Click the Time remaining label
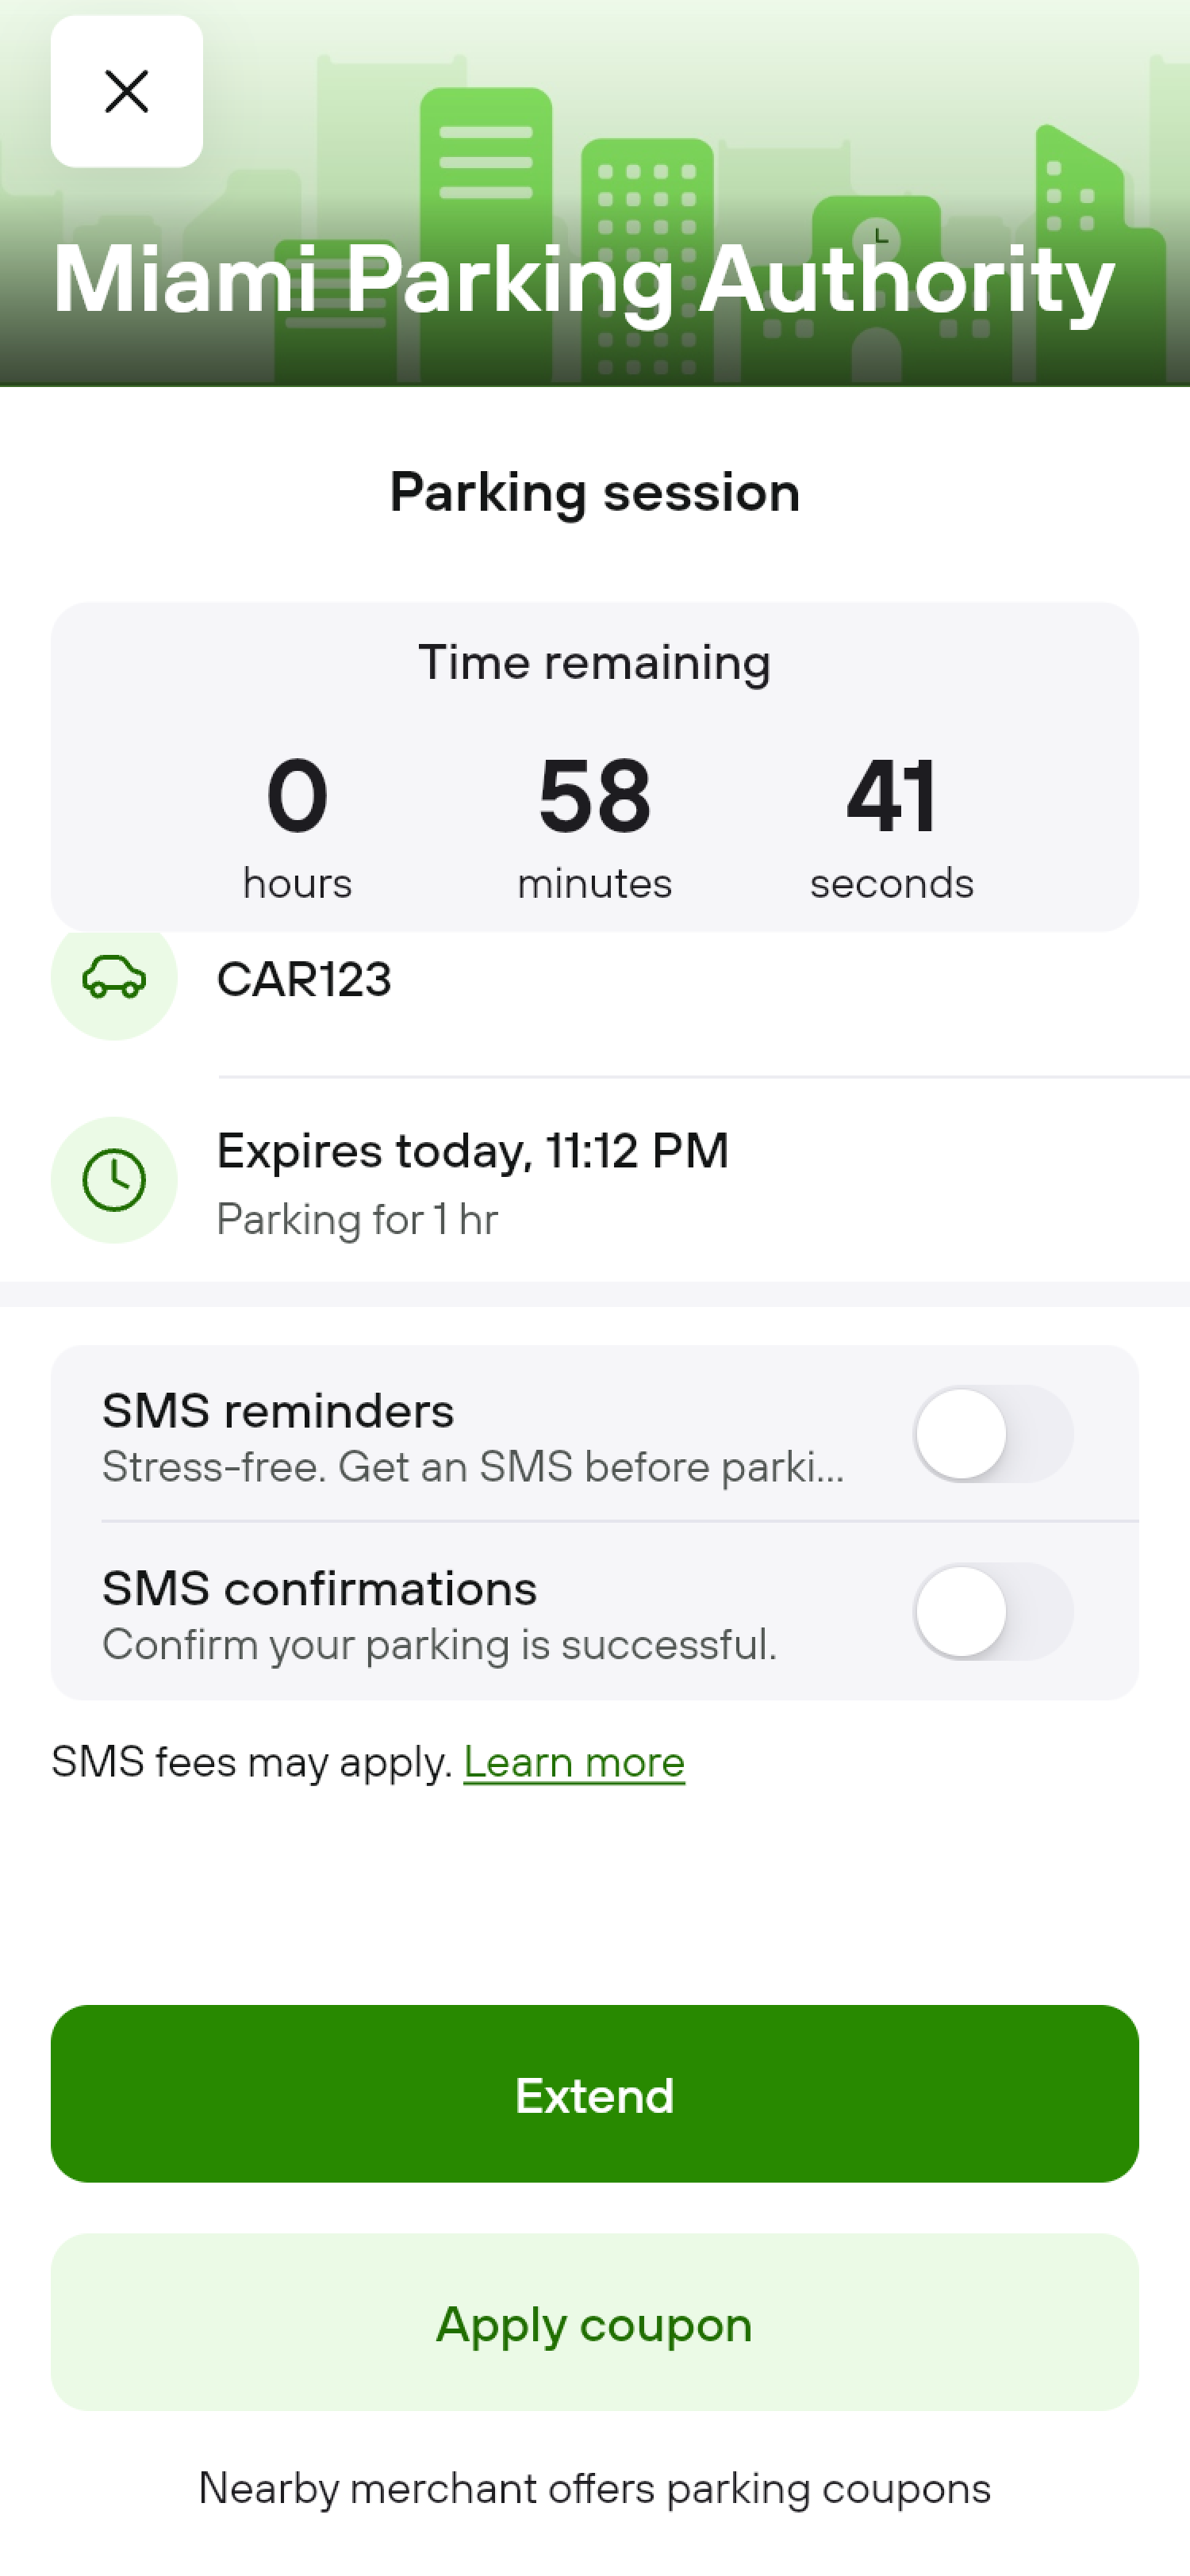This screenshot has width=1190, height=2576. (x=594, y=662)
